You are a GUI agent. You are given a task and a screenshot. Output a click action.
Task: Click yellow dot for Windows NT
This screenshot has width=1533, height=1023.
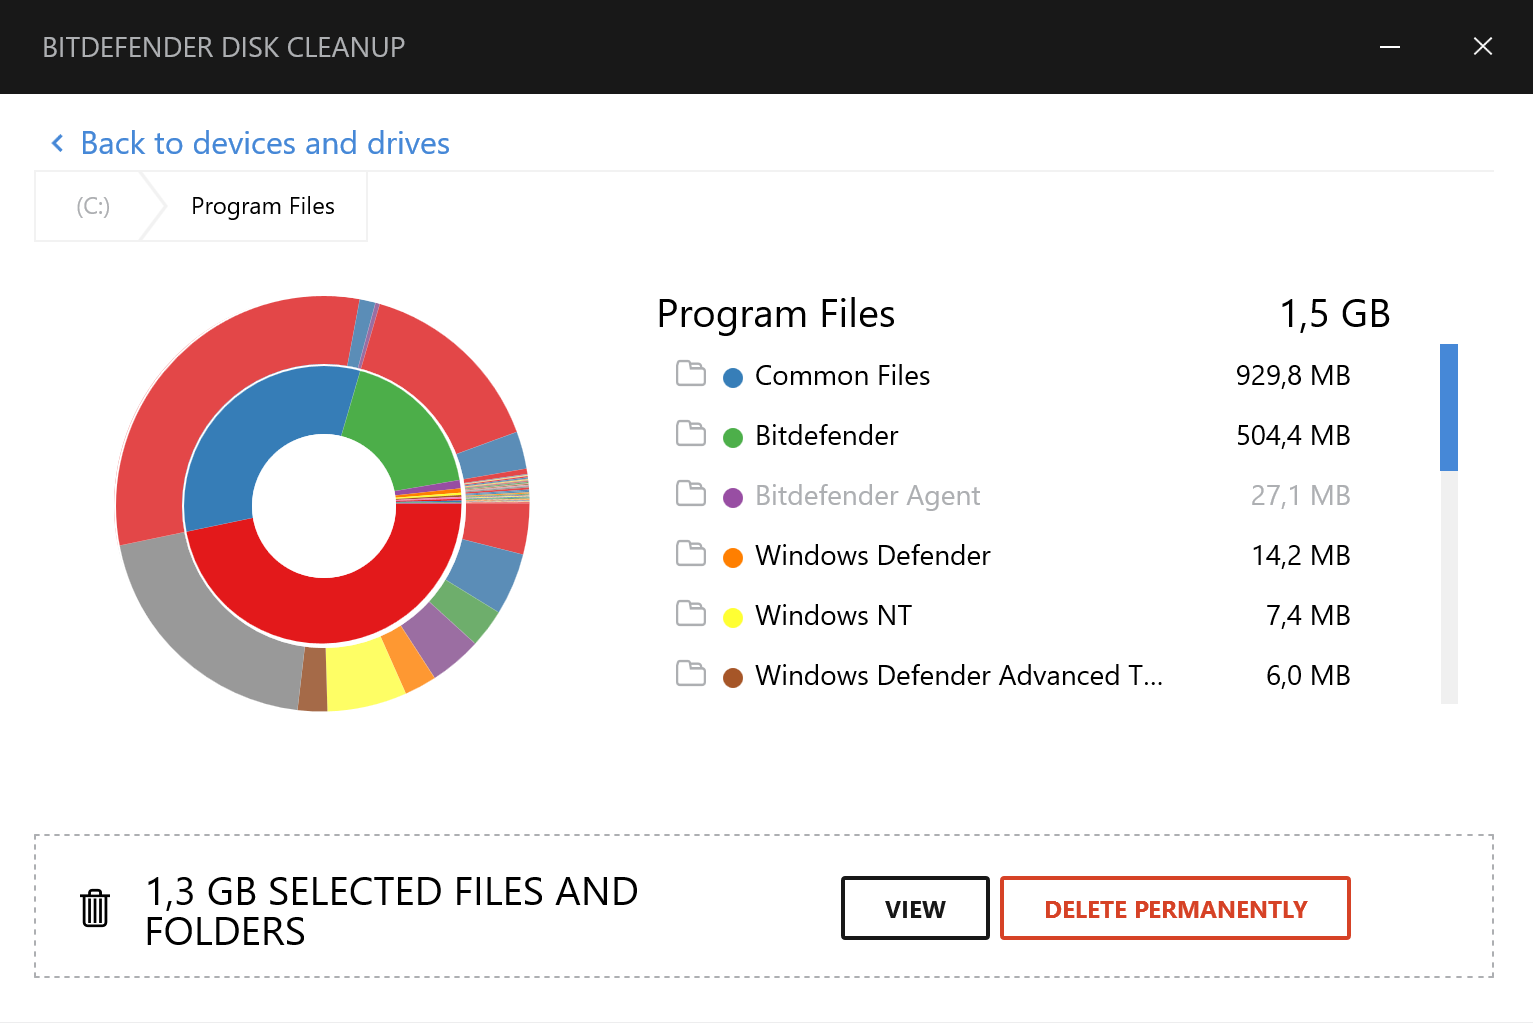pos(733,617)
